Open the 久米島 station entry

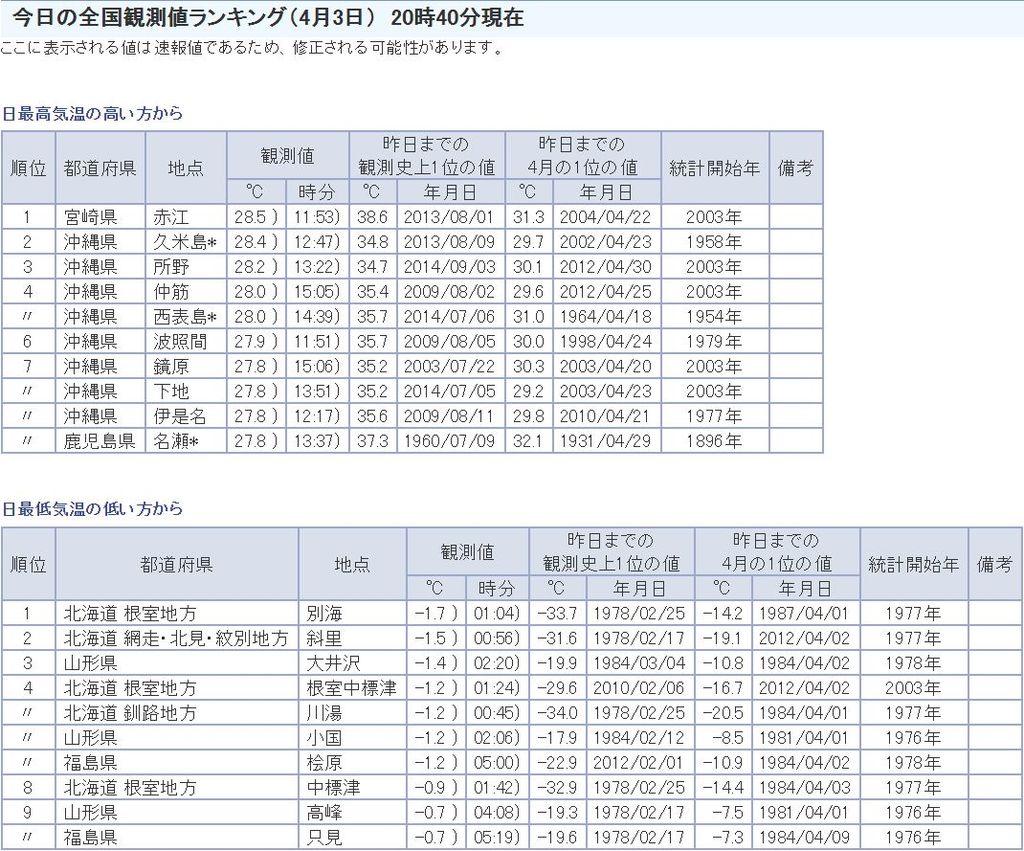click(184, 242)
